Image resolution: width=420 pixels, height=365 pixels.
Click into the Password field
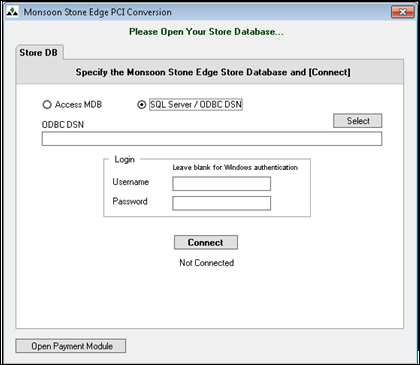[221, 203]
